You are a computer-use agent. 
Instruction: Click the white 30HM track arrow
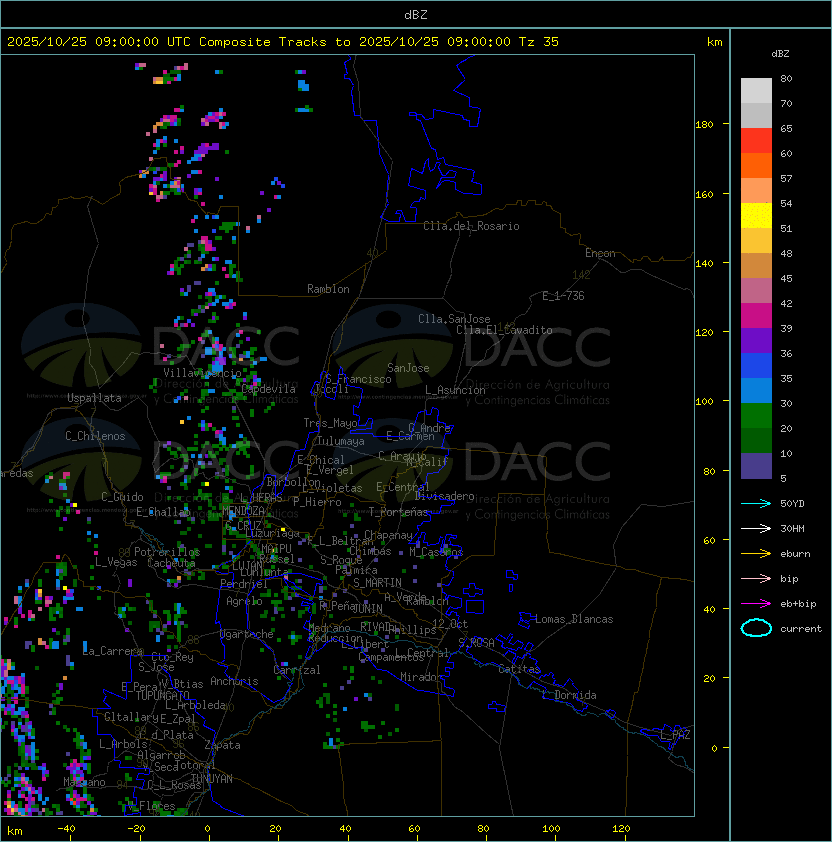click(756, 528)
